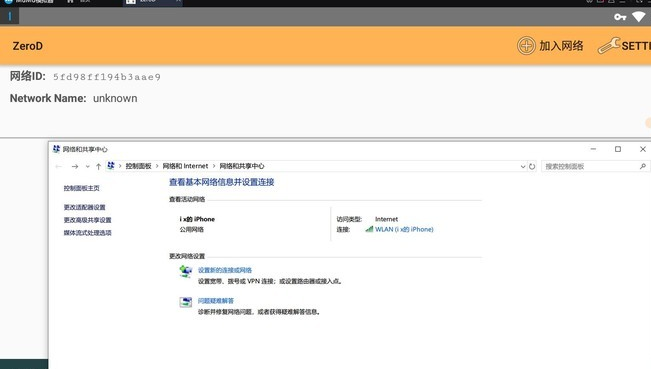Image resolution: width=651 pixels, height=369 pixels.
Task: Select 网络和共享中心 breadcrumb
Action: point(242,166)
